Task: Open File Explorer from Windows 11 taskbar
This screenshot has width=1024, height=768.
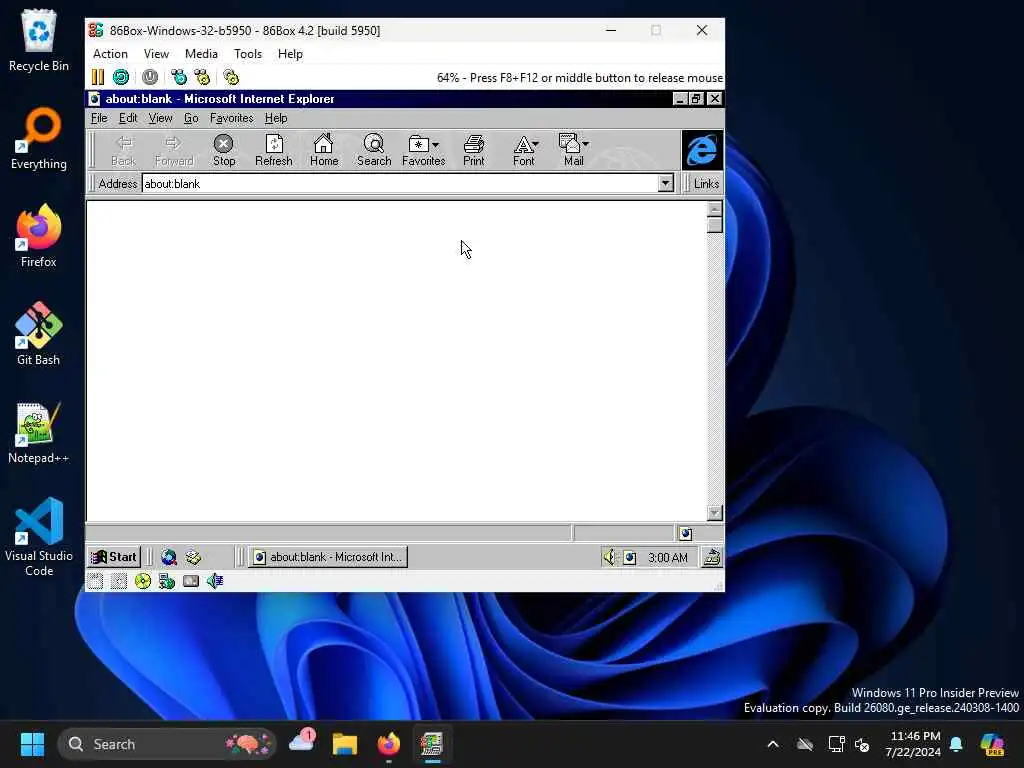Action: [345, 744]
